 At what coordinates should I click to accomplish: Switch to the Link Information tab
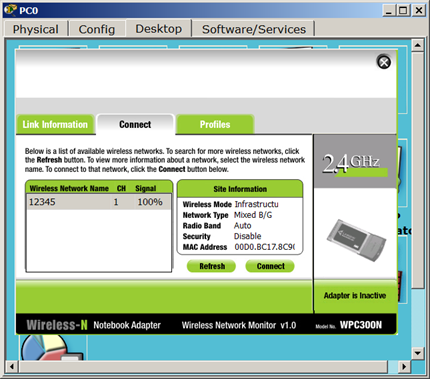pyautogui.click(x=55, y=124)
